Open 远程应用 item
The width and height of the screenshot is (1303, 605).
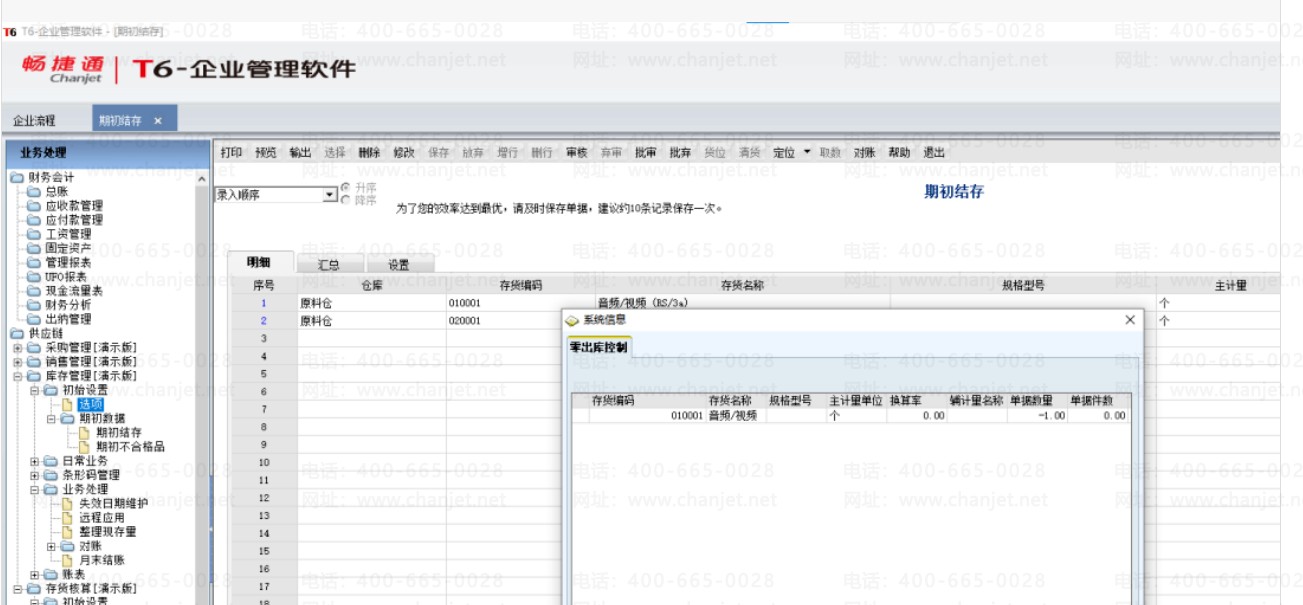102,518
